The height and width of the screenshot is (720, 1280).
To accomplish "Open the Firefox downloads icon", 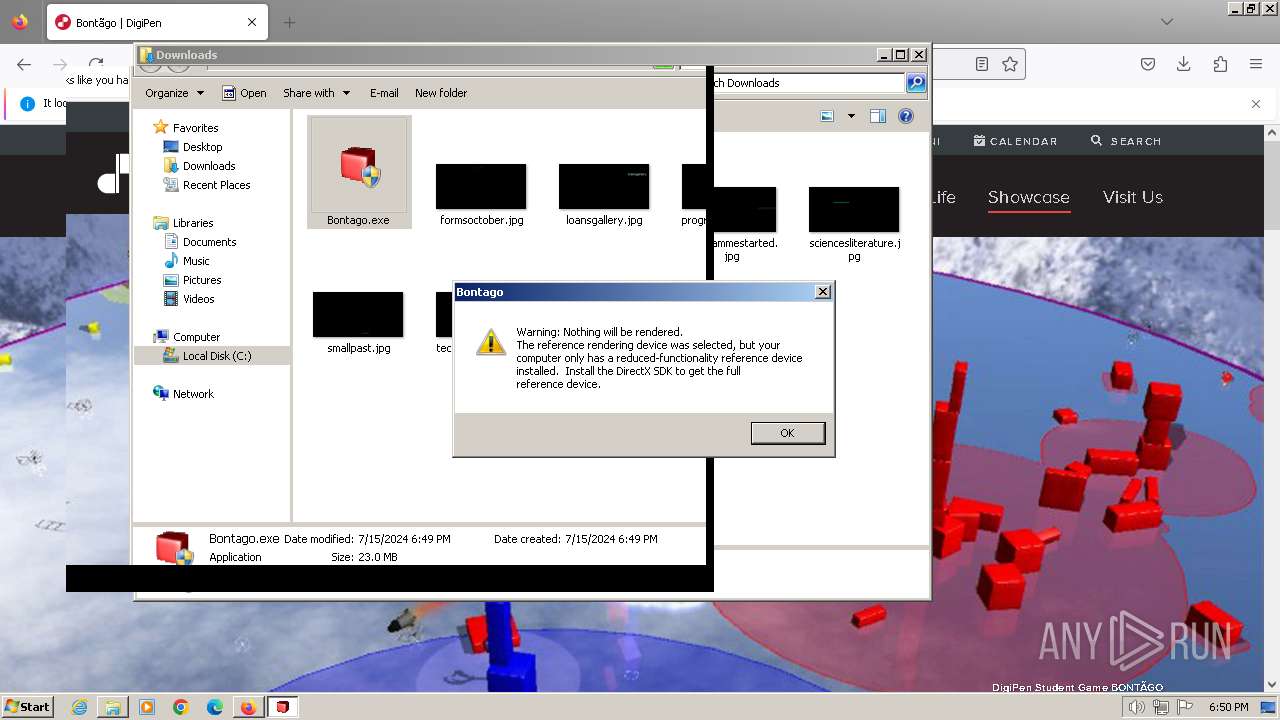I will tap(1183, 64).
